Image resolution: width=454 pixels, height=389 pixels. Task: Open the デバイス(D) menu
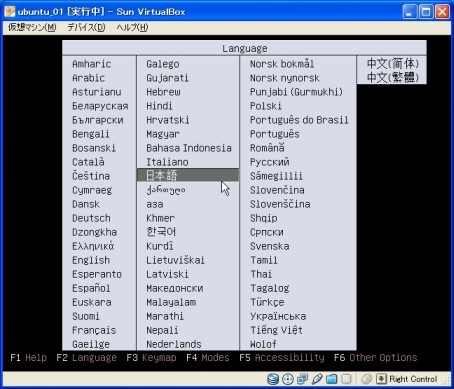[86, 27]
